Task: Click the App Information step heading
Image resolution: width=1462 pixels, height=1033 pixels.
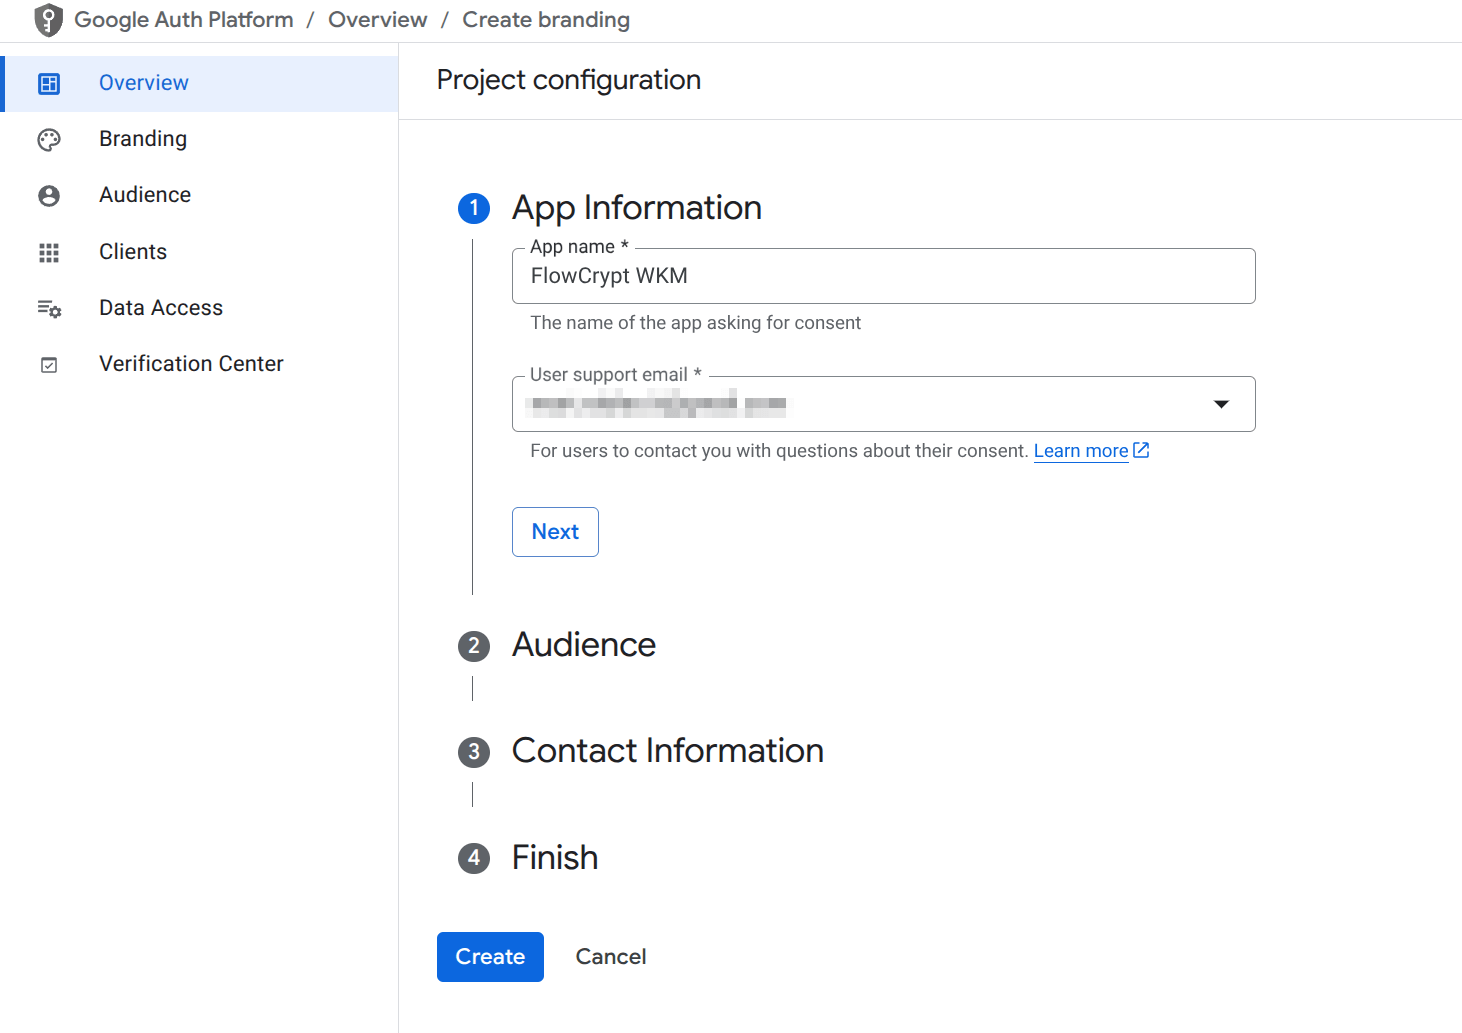Action: coord(637,208)
